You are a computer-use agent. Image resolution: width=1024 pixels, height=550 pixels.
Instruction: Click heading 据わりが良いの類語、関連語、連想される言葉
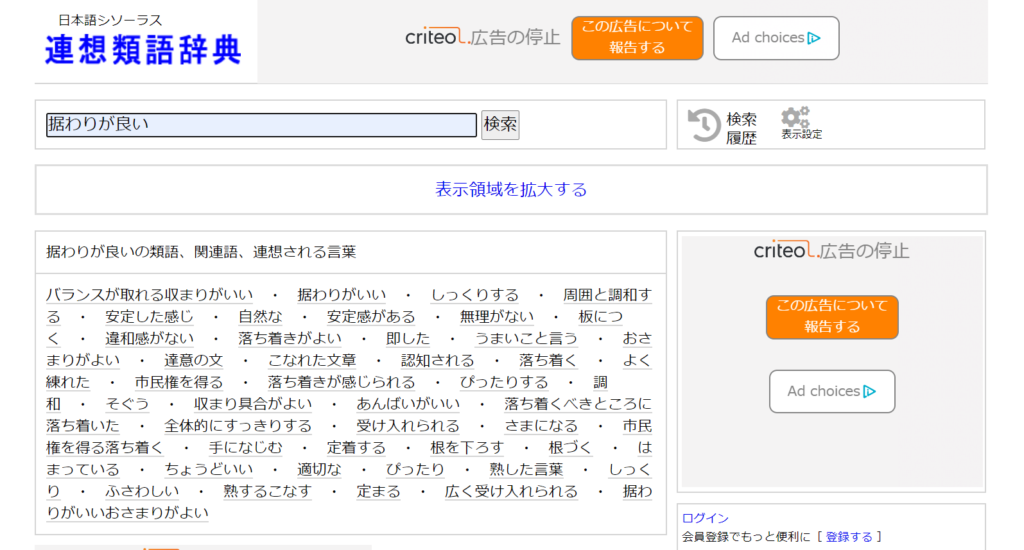pyautogui.click(x=201, y=252)
